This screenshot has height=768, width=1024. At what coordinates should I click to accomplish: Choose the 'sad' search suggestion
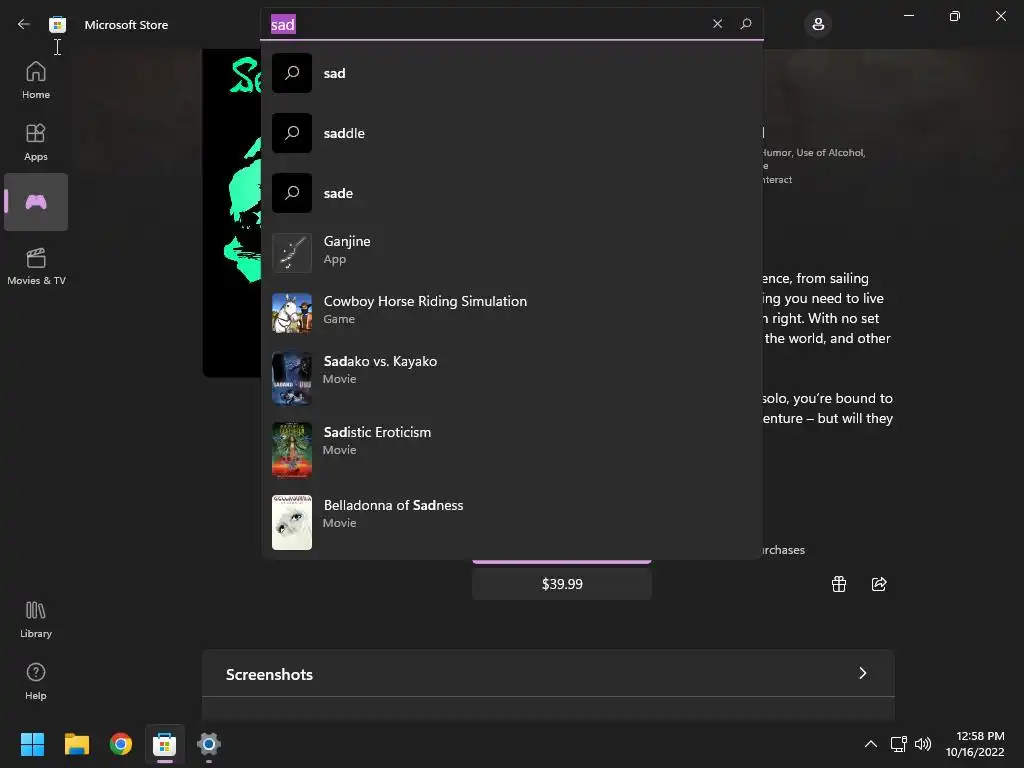pyautogui.click(x=512, y=73)
